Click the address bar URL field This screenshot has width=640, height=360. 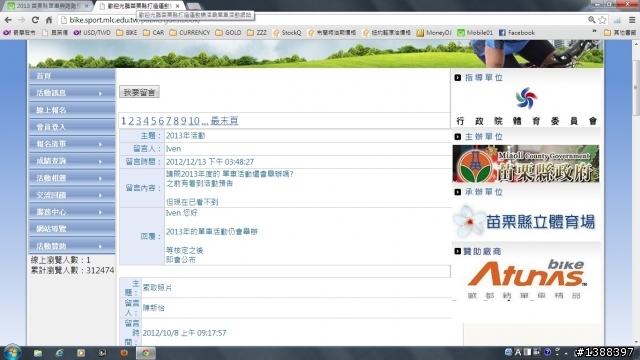click(322, 20)
